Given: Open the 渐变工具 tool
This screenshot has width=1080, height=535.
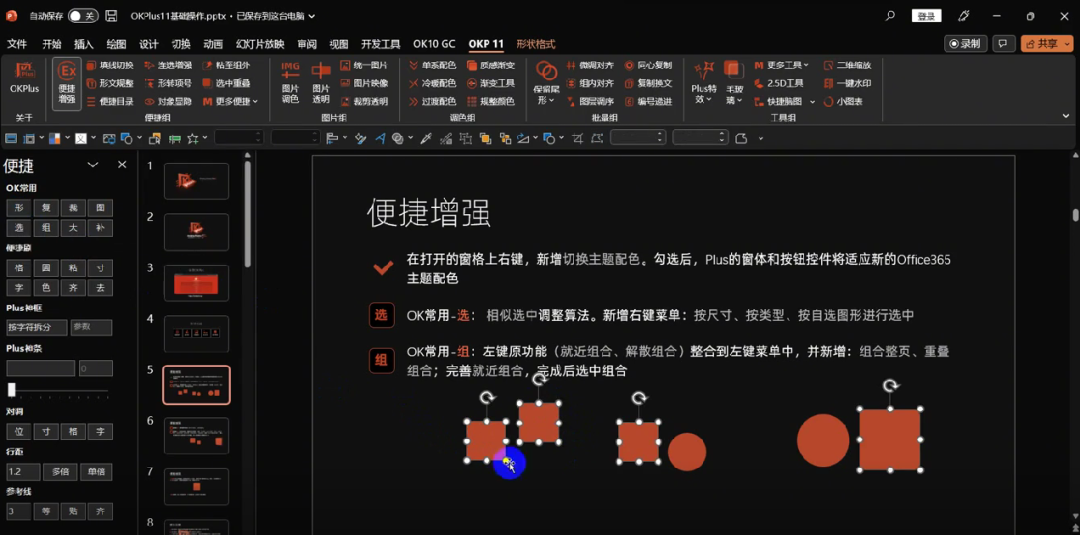Looking at the screenshot, I should [x=491, y=83].
